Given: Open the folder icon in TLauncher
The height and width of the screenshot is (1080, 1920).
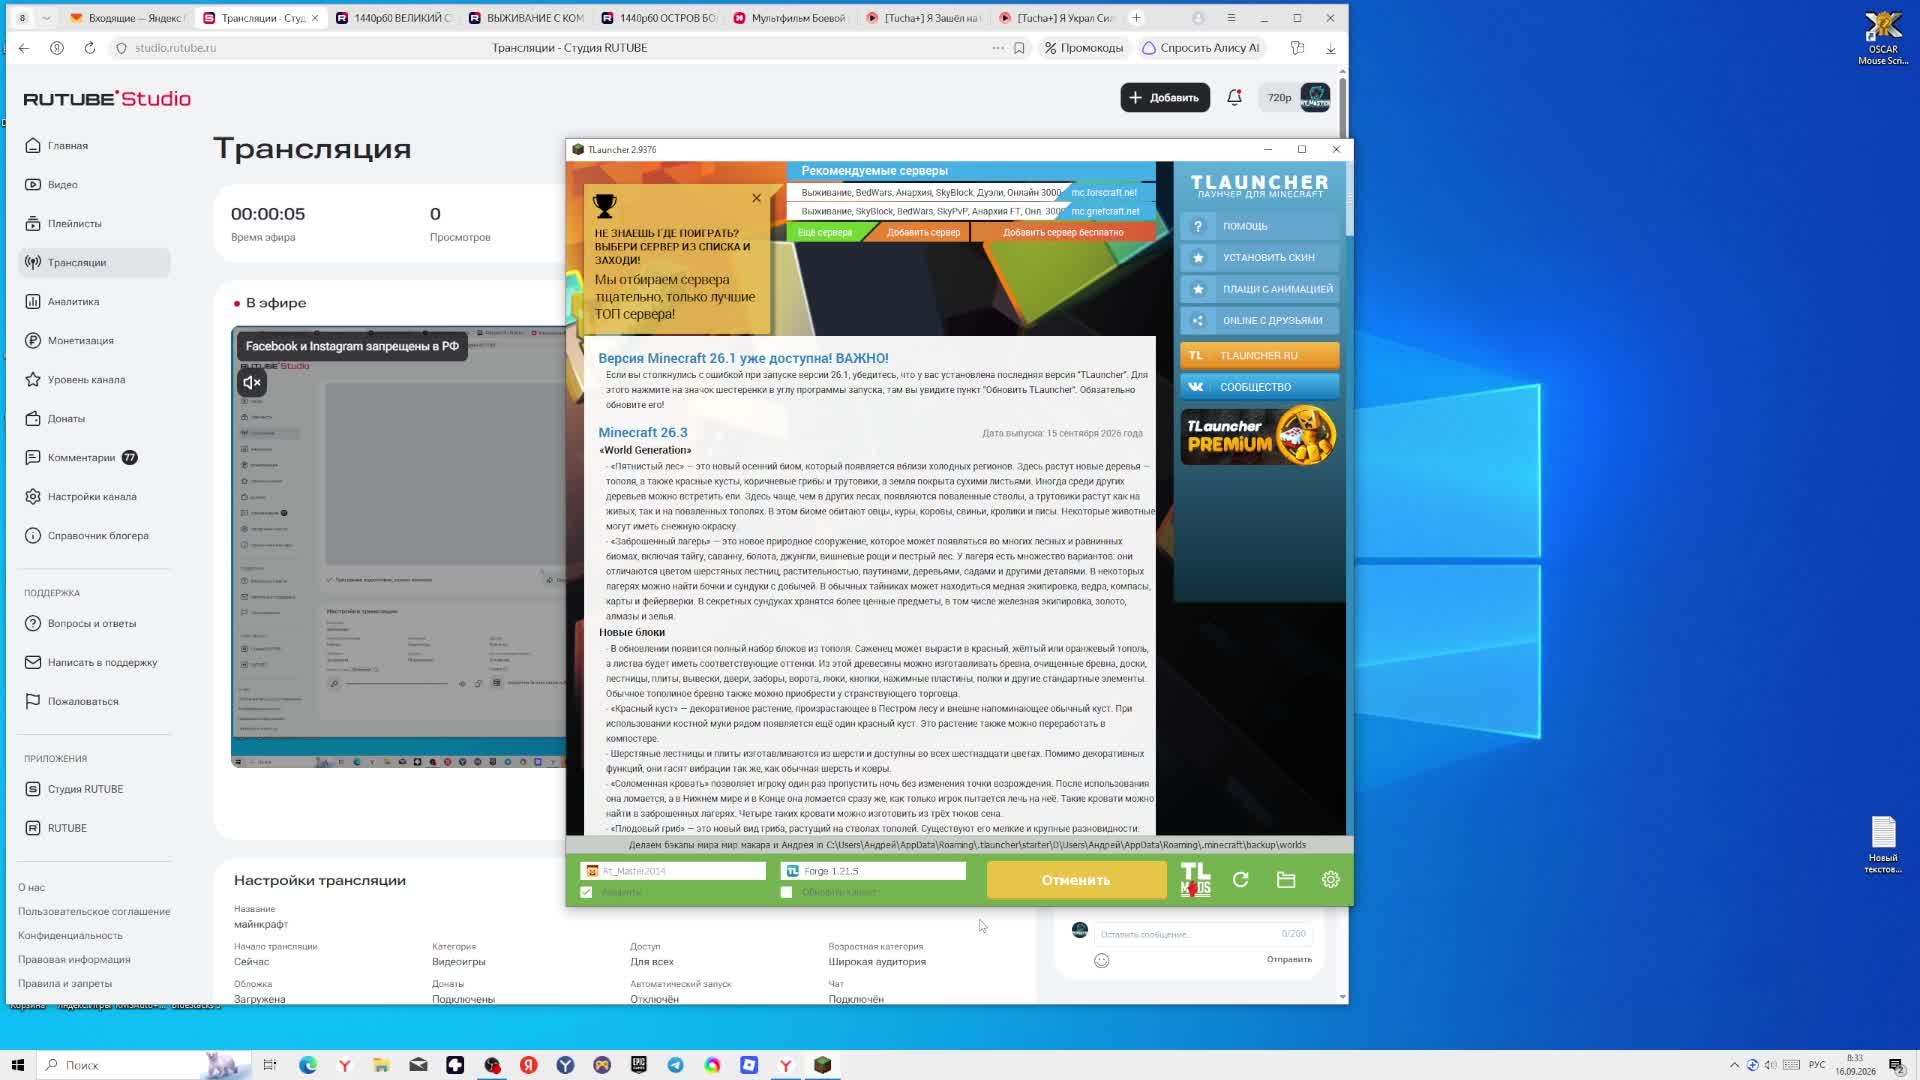Looking at the screenshot, I should [x=1286, y=880].
